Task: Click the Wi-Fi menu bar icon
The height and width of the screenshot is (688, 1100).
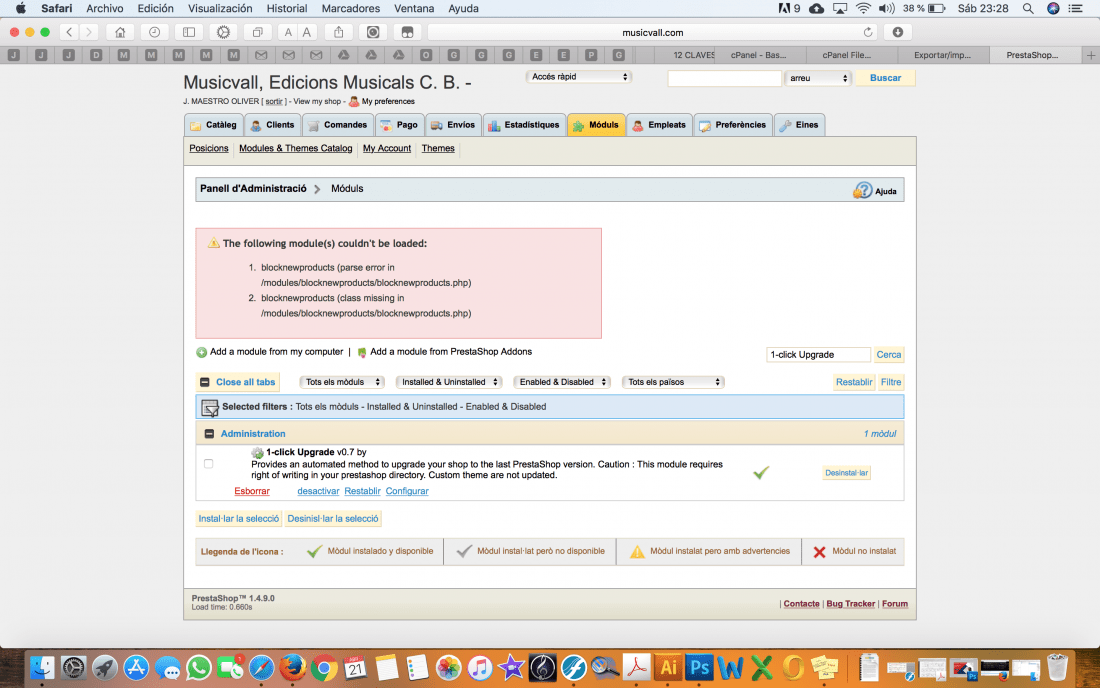Action: (864, 8)
